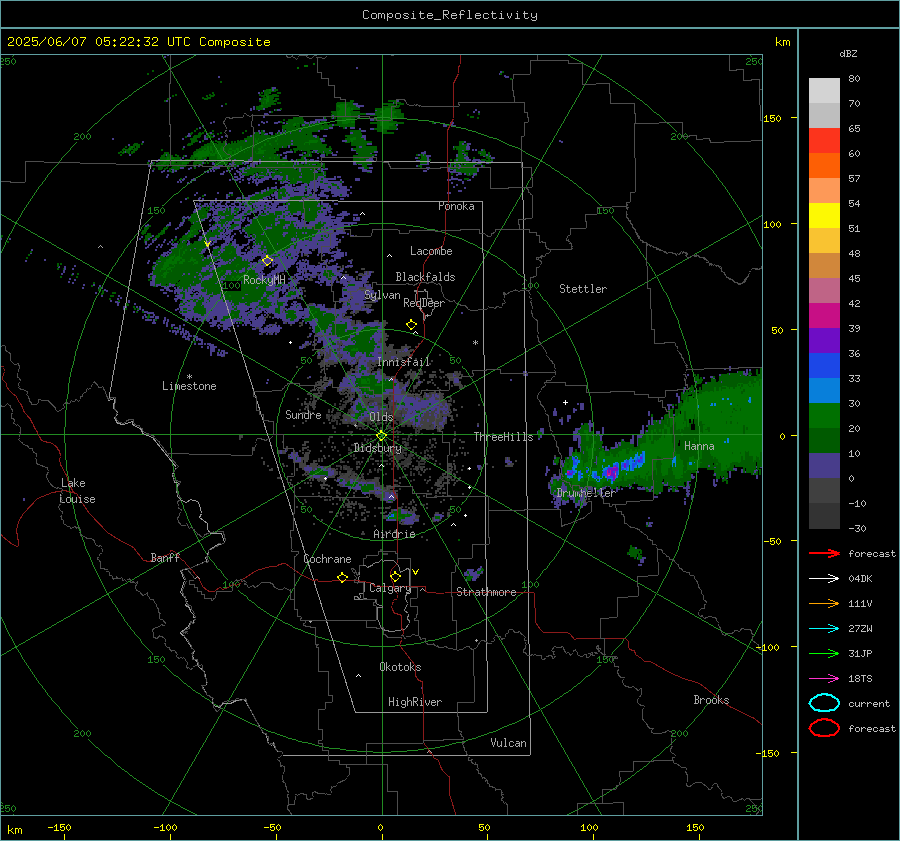
Task: Click the small green echo southeast of Drumheller
Action: pos(635,553)
